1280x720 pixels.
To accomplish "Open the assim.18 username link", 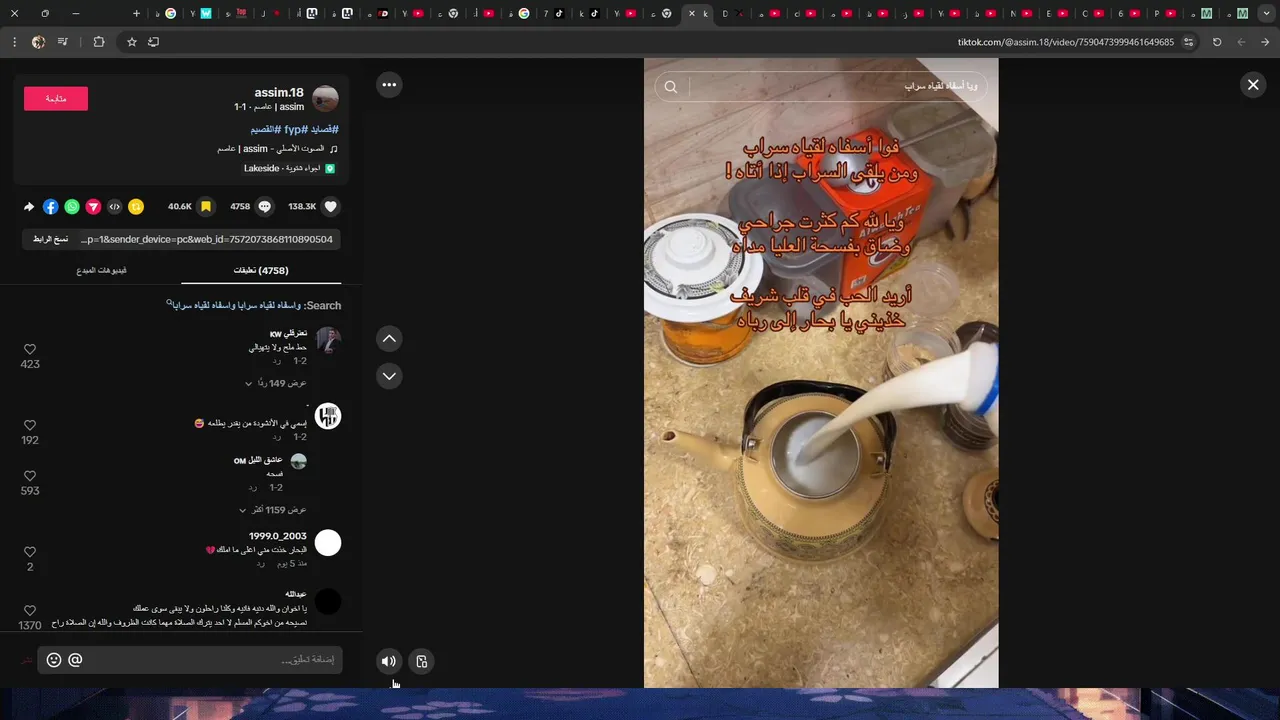I will (279, 93).
